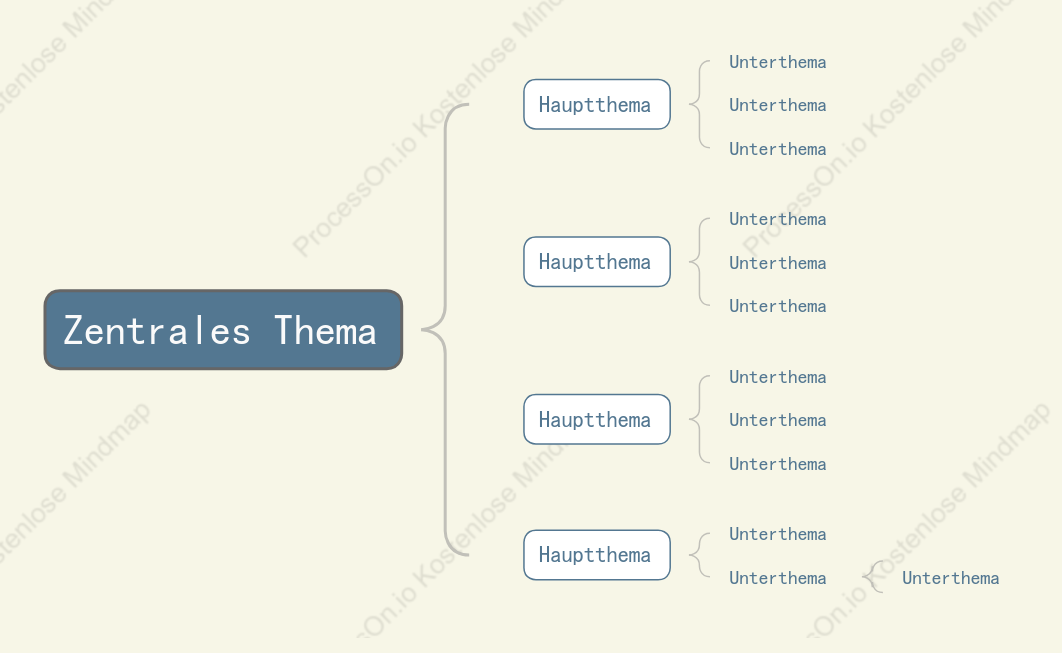Click bottom Unterthema under third Hauptthema
Screen dimensions: 1062x653
point(778,464)
